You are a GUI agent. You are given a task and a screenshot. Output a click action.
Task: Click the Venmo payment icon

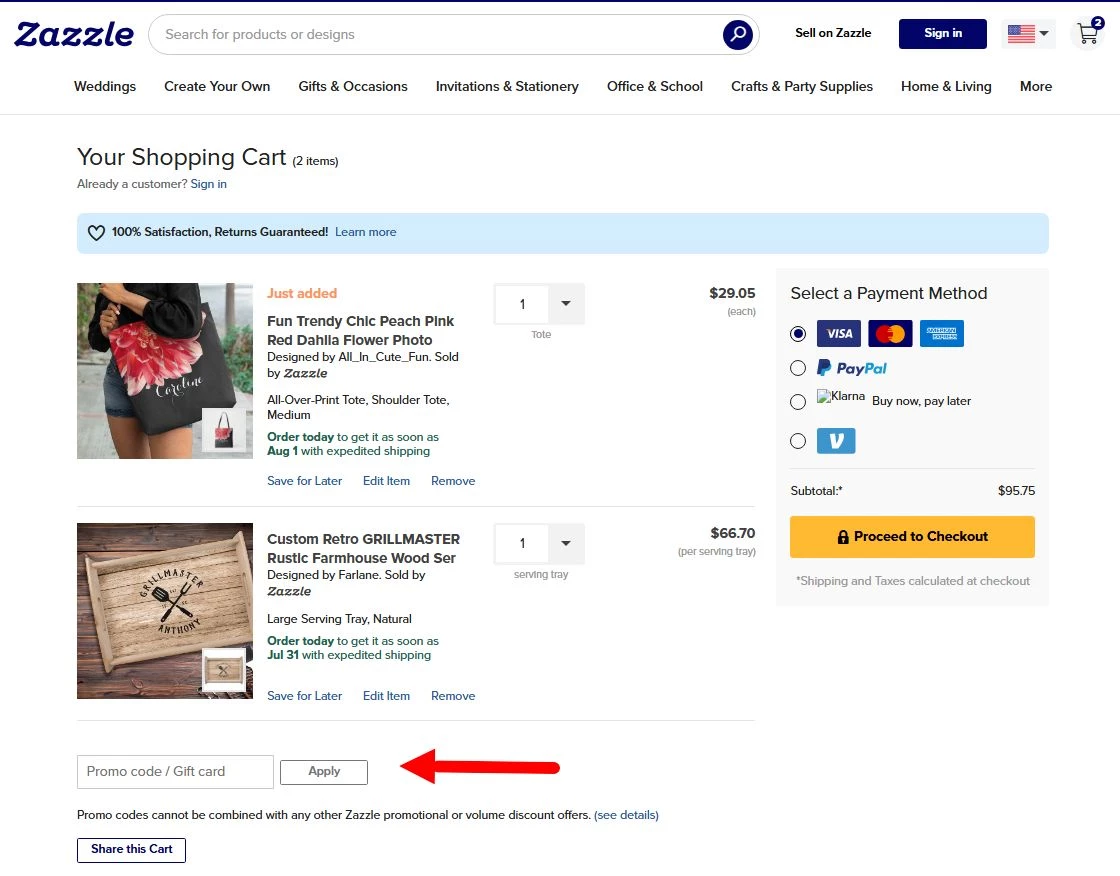click(836, 440)
